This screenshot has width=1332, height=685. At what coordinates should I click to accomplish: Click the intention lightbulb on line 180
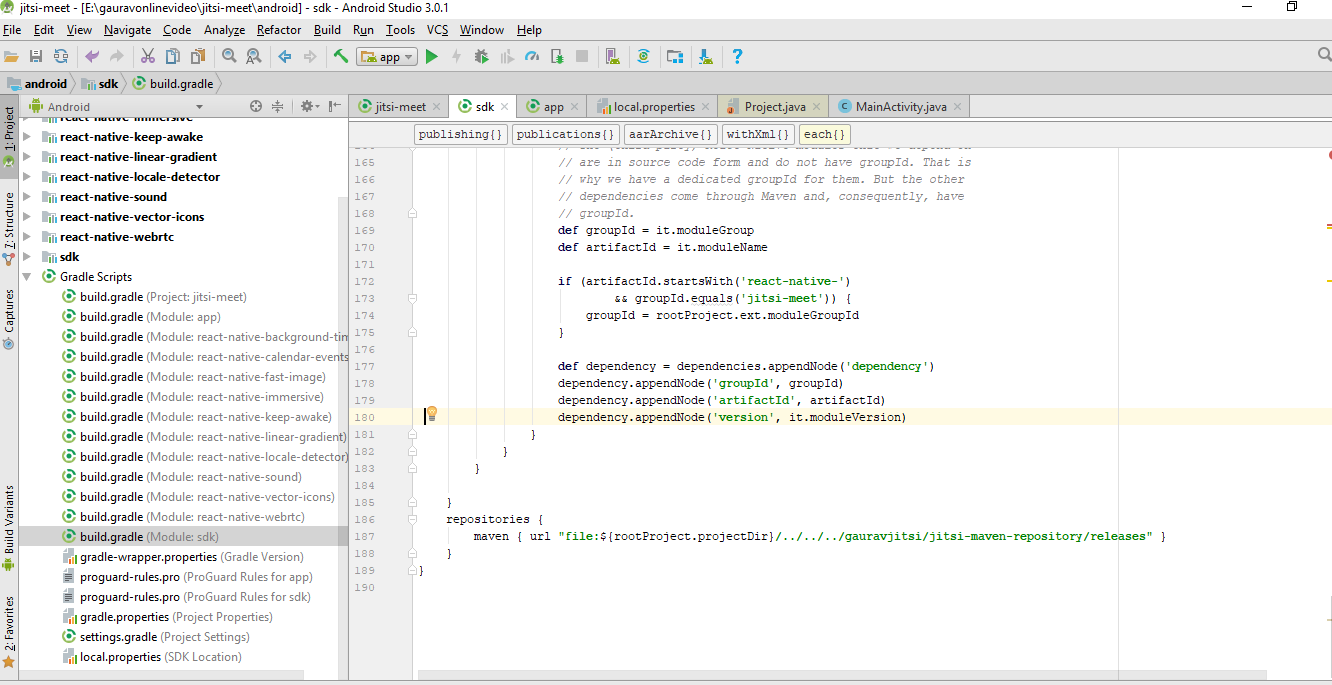pos(433,412)
